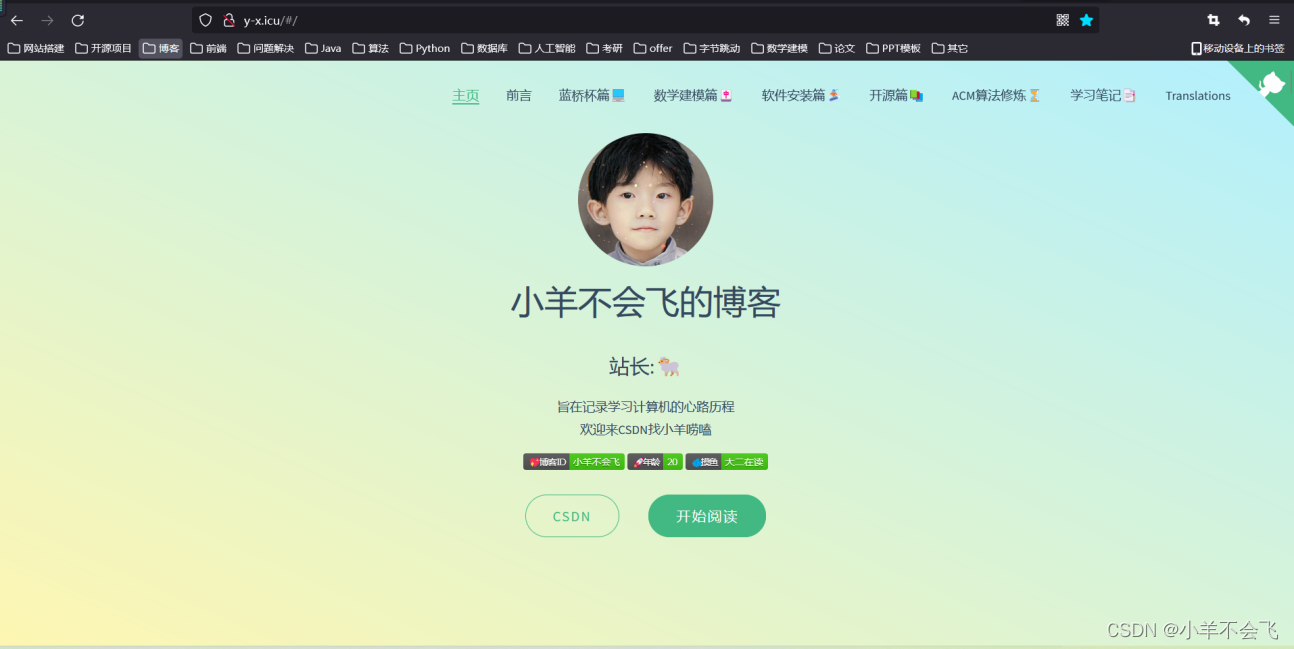Image resolution: width=1294 pixels, height=649 pixels.
Task: Click the browser back arrow
Action: tap(17, 20)
